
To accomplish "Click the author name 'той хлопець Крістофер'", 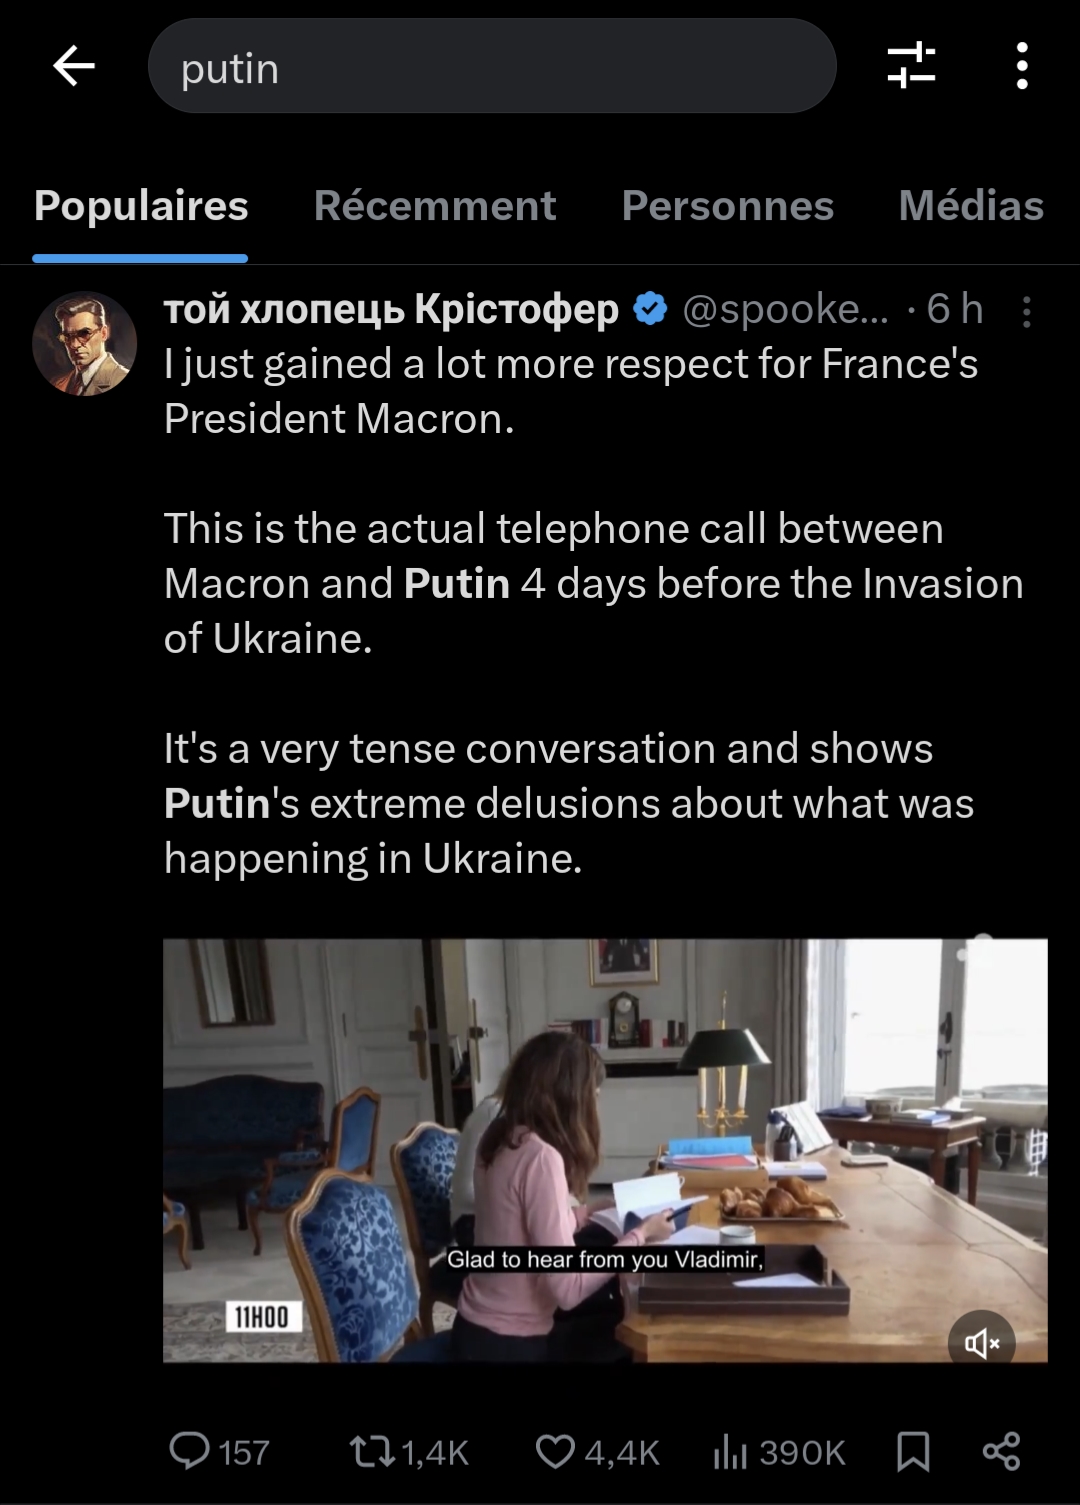I will pyautogui.click(x=391, y=310).
